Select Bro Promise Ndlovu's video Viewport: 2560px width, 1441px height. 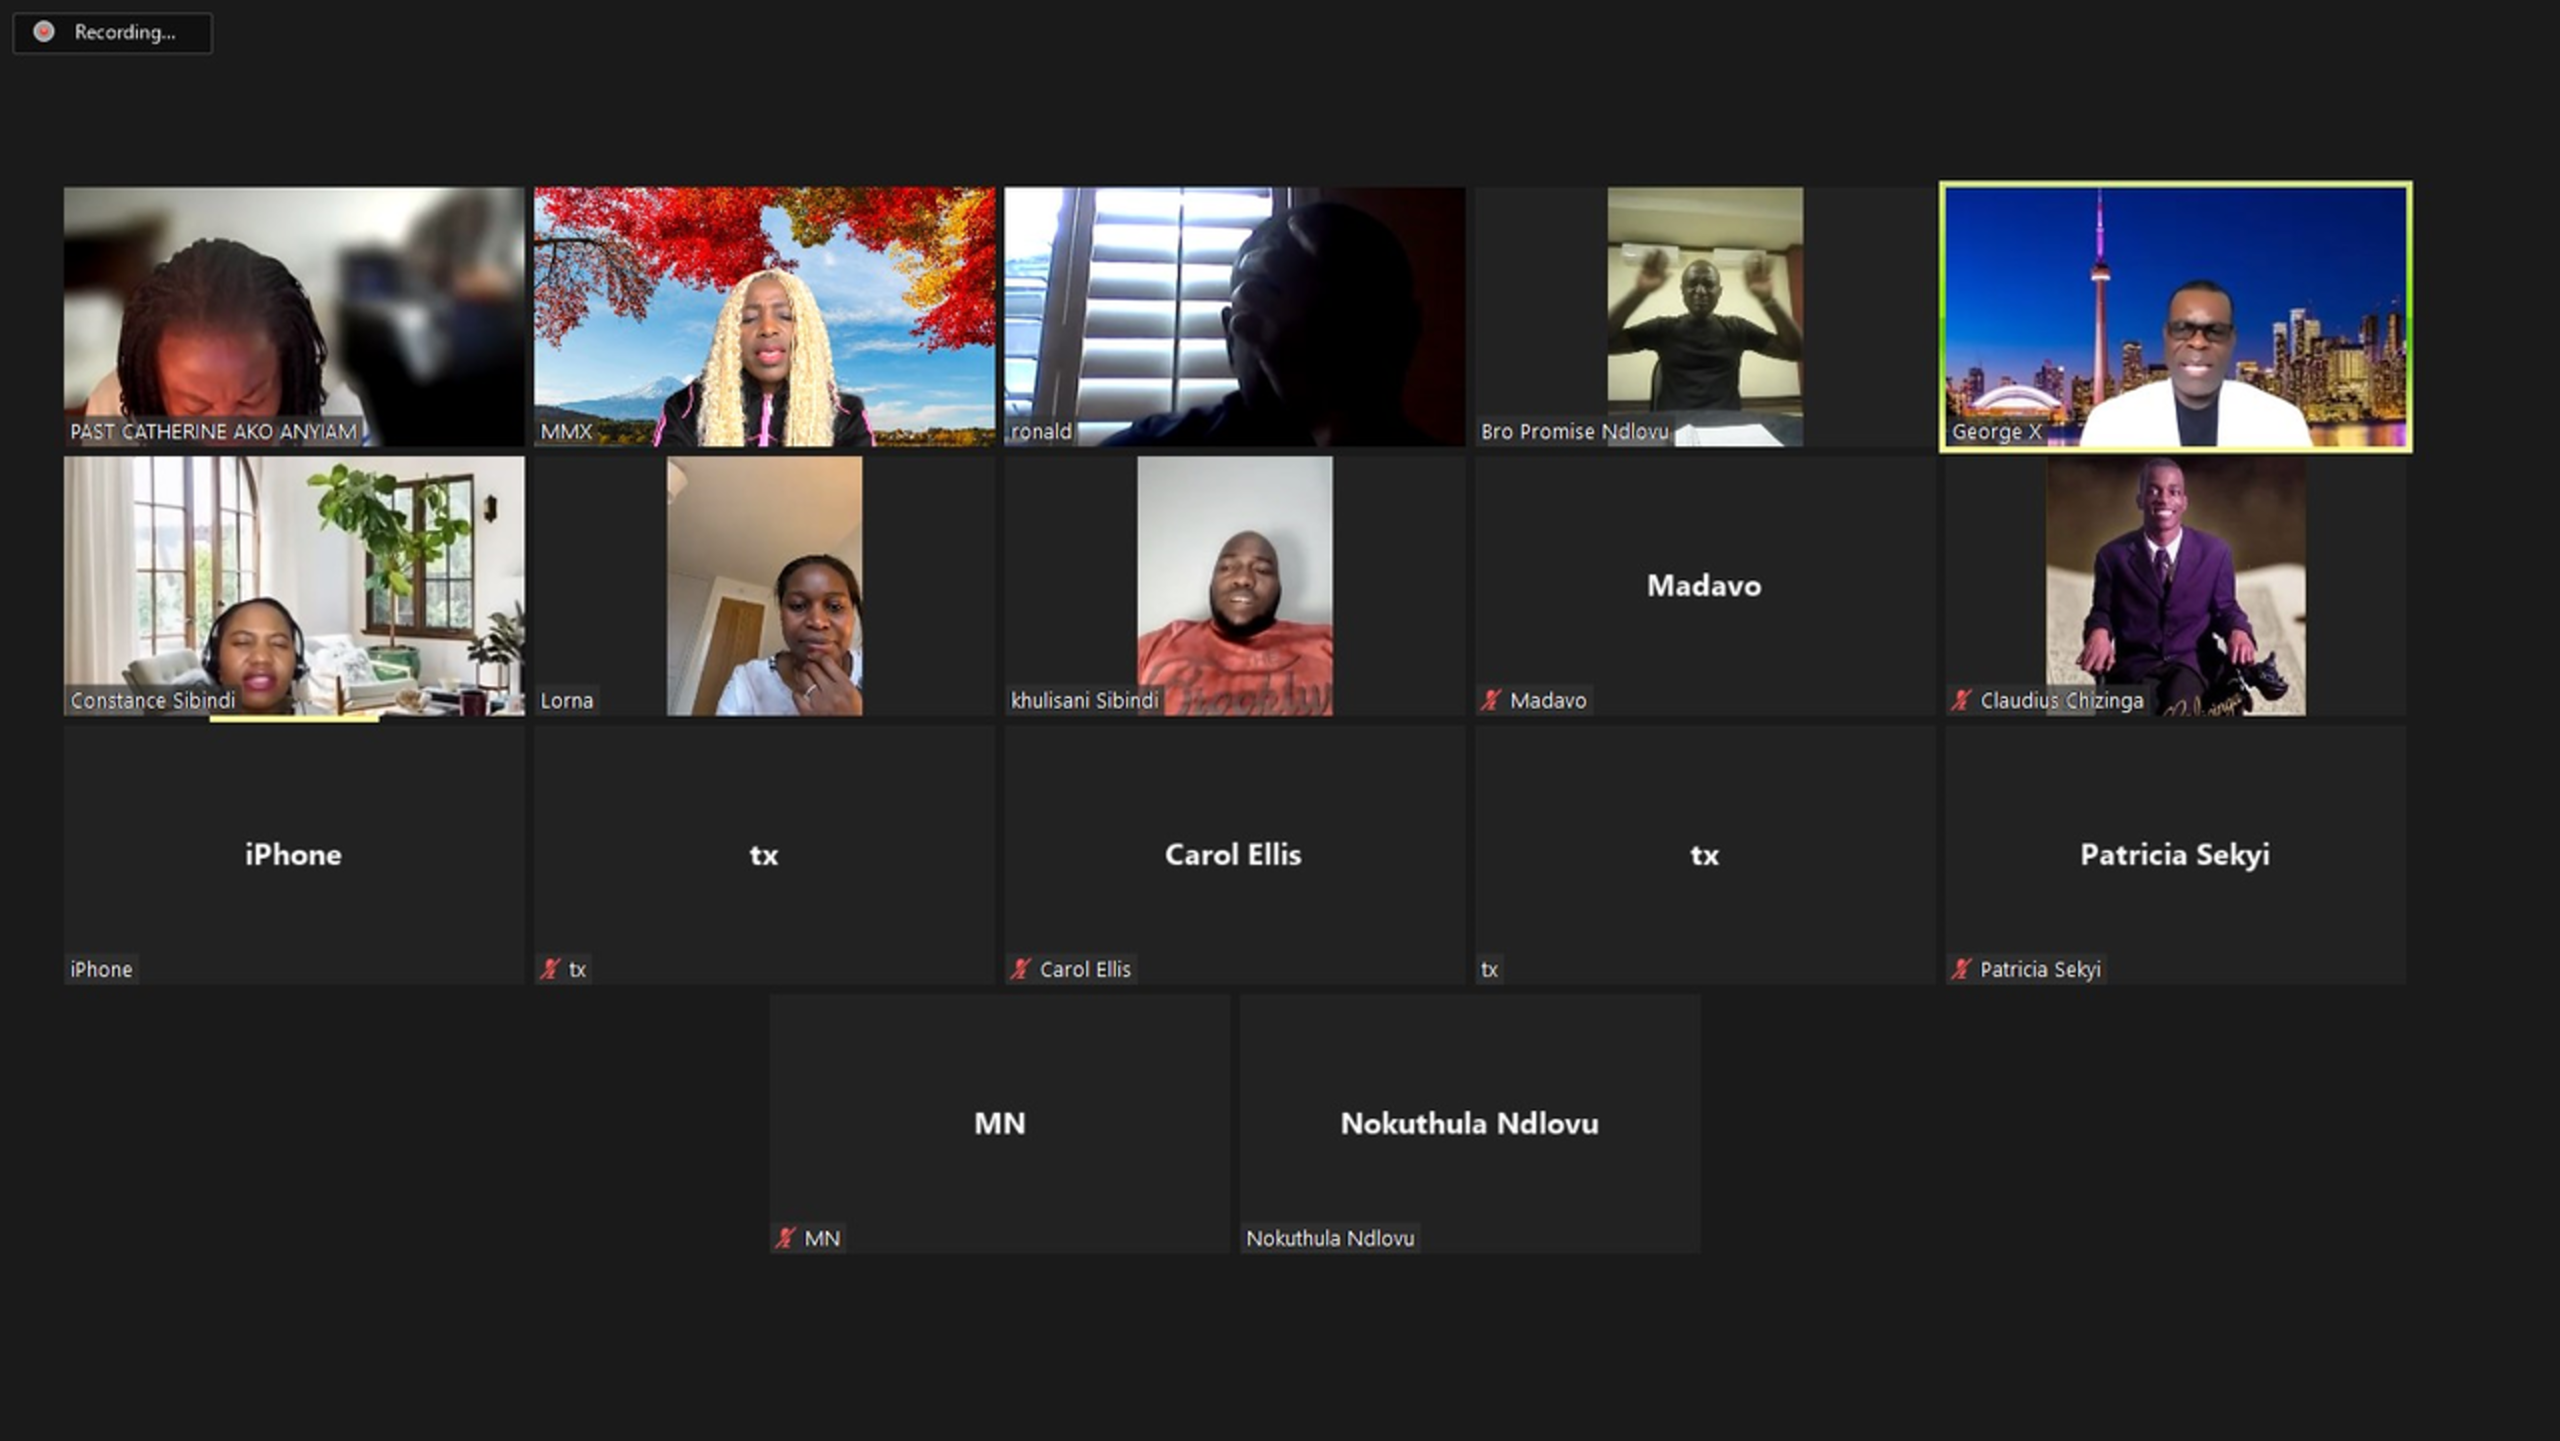pos(1704,316)
